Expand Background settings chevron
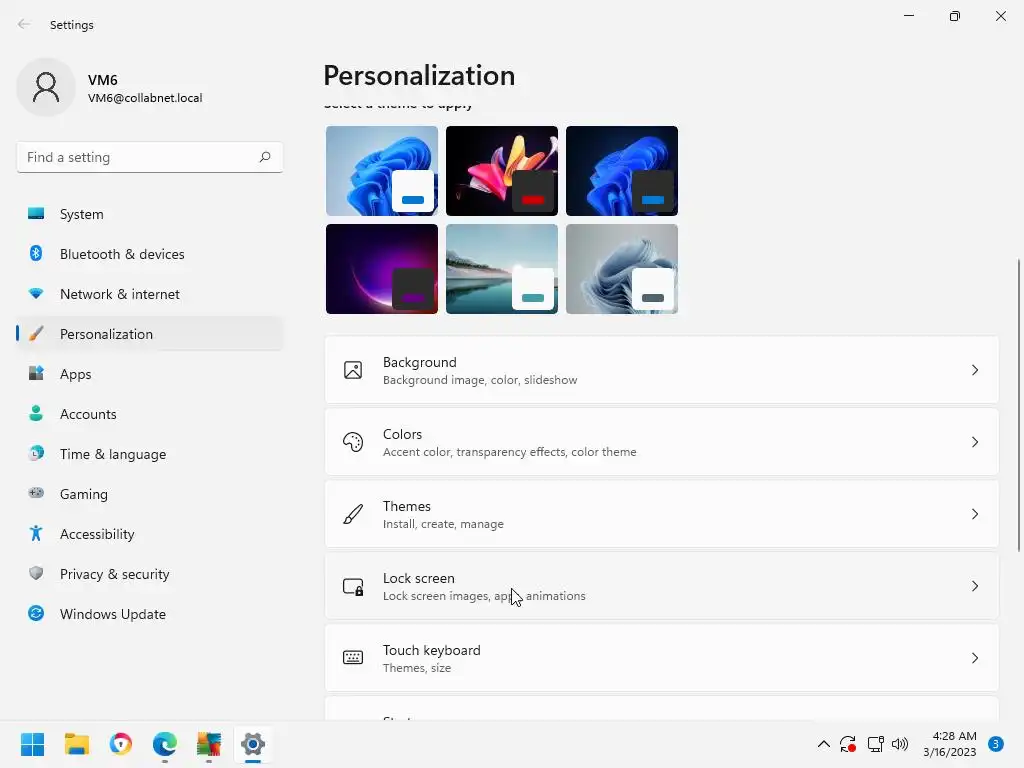The height and width of the screenshot is (768, 1024). pyautogui.click(x=974, y=370)
